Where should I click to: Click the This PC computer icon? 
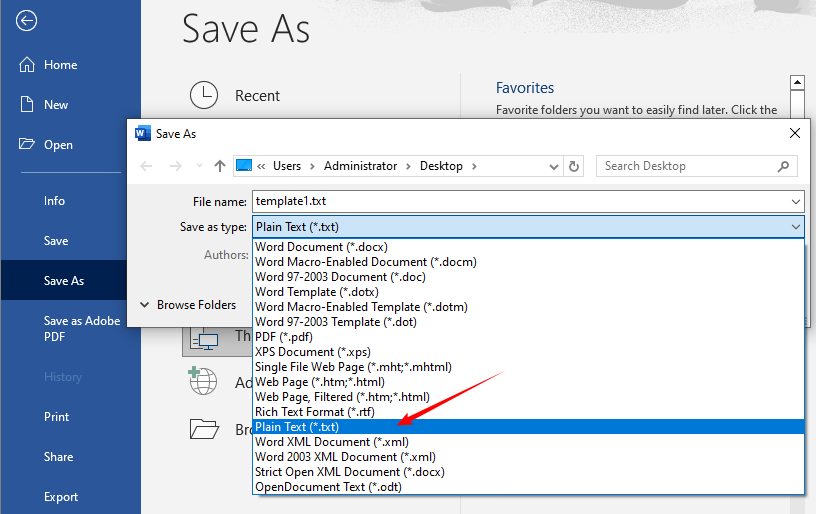tap(204, 341)
